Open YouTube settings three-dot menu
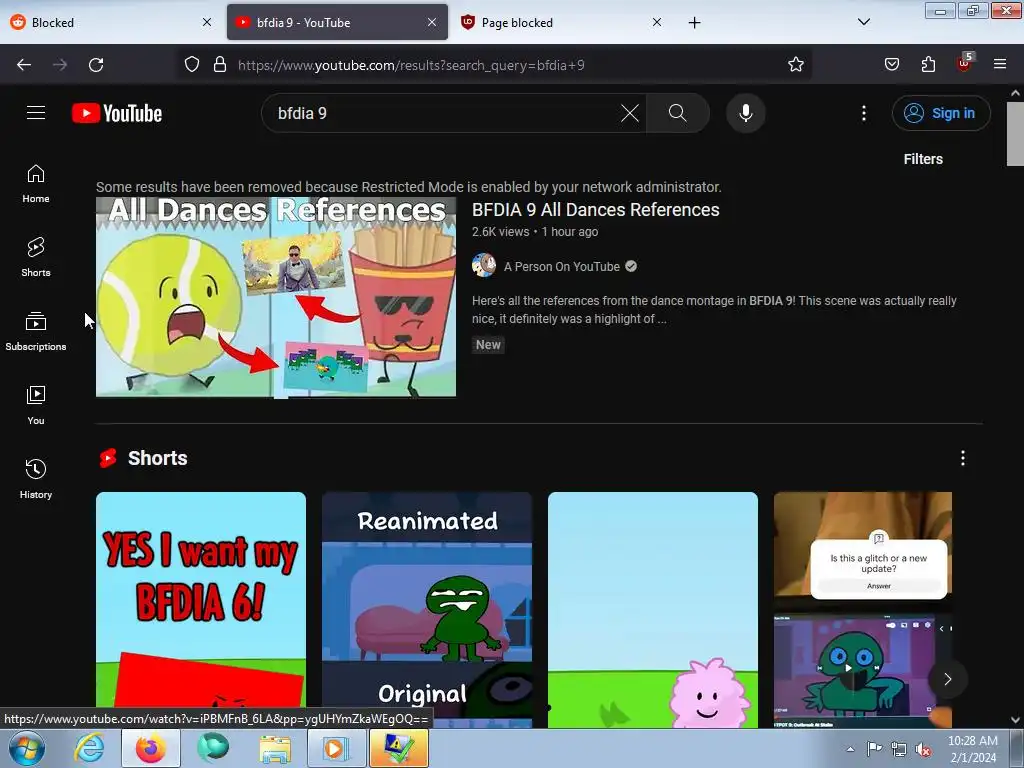This screenshot has height=768, width=1024. [863, 113]
